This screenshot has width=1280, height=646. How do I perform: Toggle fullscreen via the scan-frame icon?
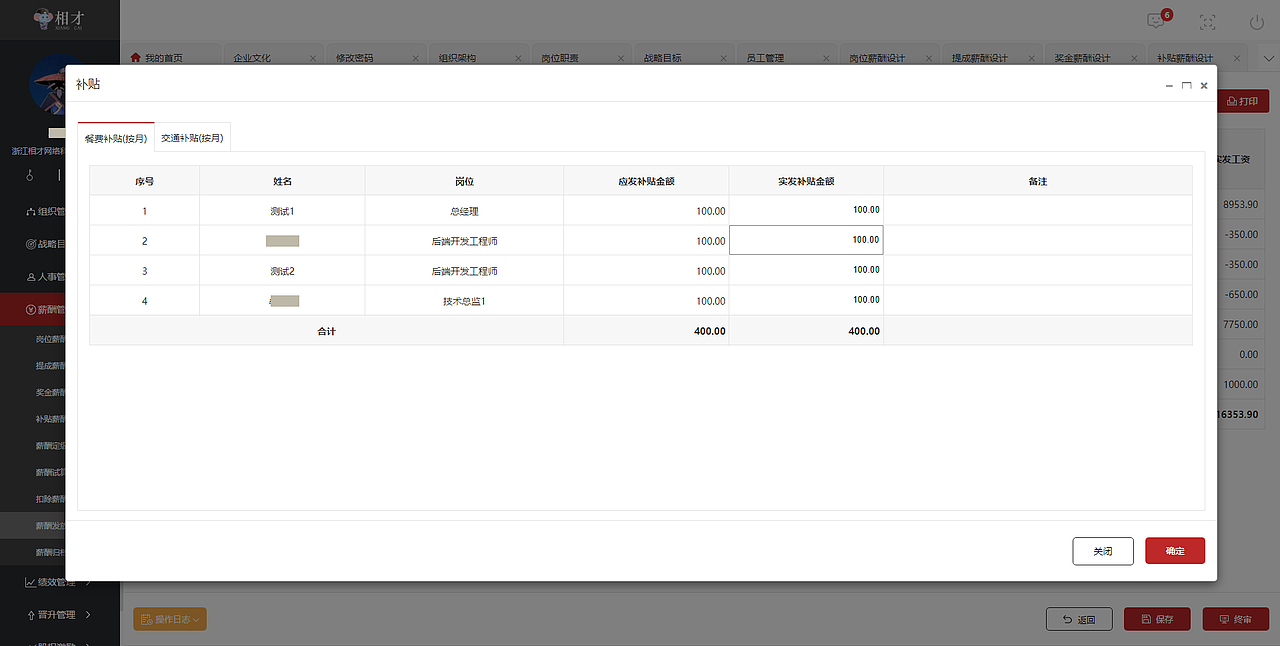tap(1208, 22)
